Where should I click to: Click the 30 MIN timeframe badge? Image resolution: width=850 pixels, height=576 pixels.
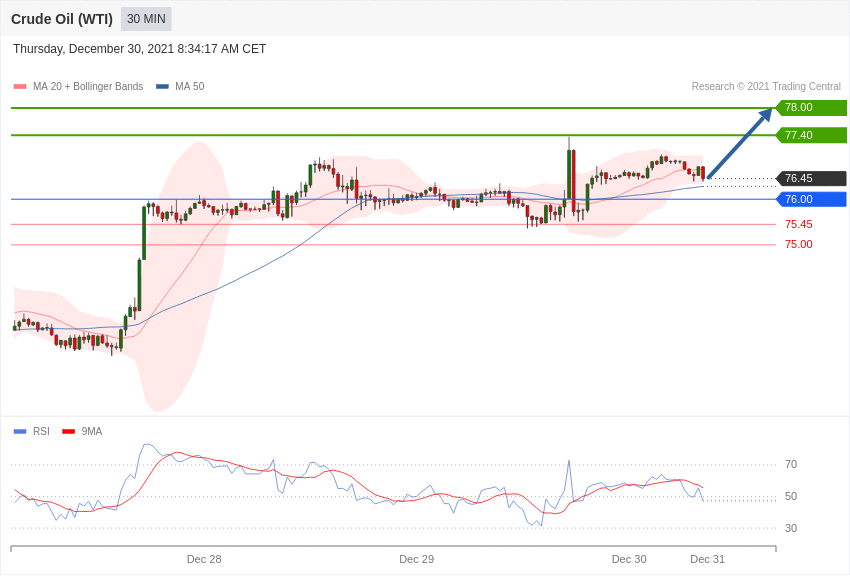(146, 19)
